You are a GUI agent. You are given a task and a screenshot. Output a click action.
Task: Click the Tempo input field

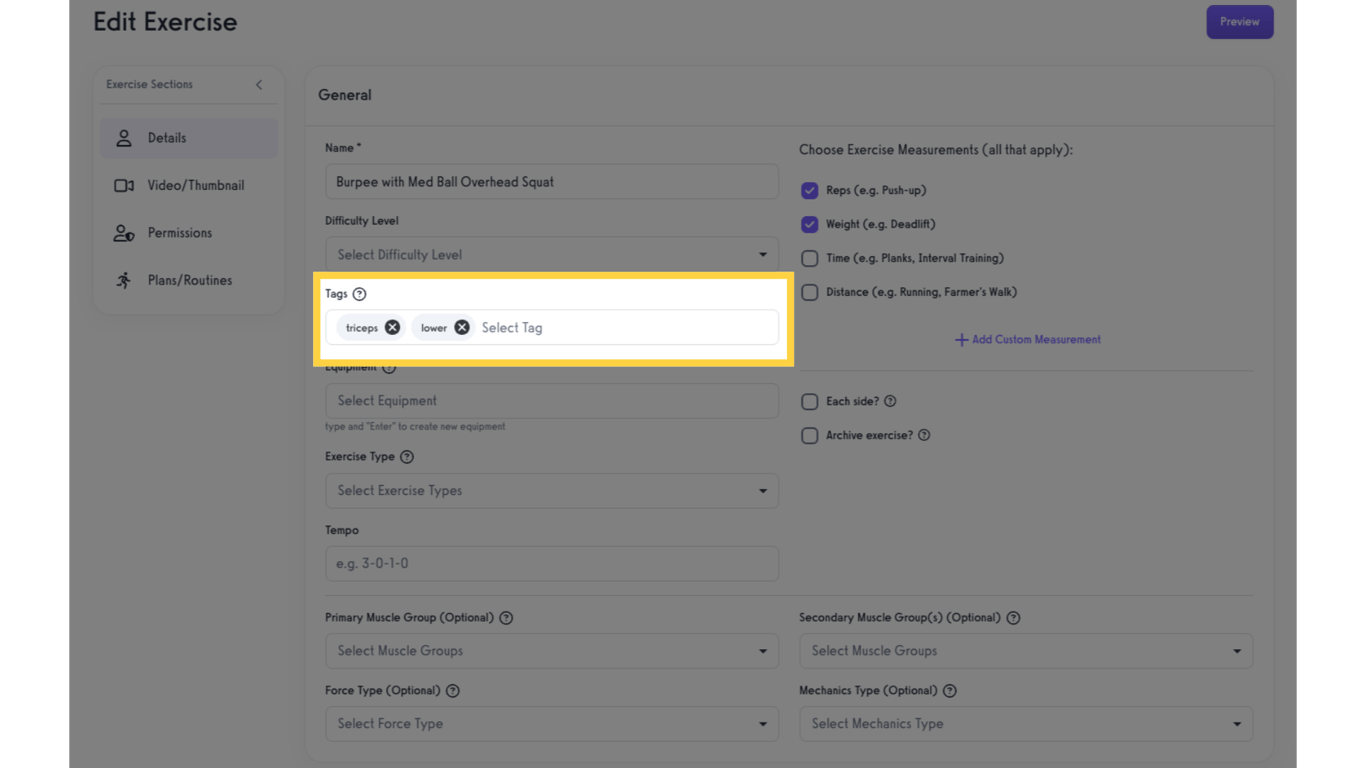point(552,563)
